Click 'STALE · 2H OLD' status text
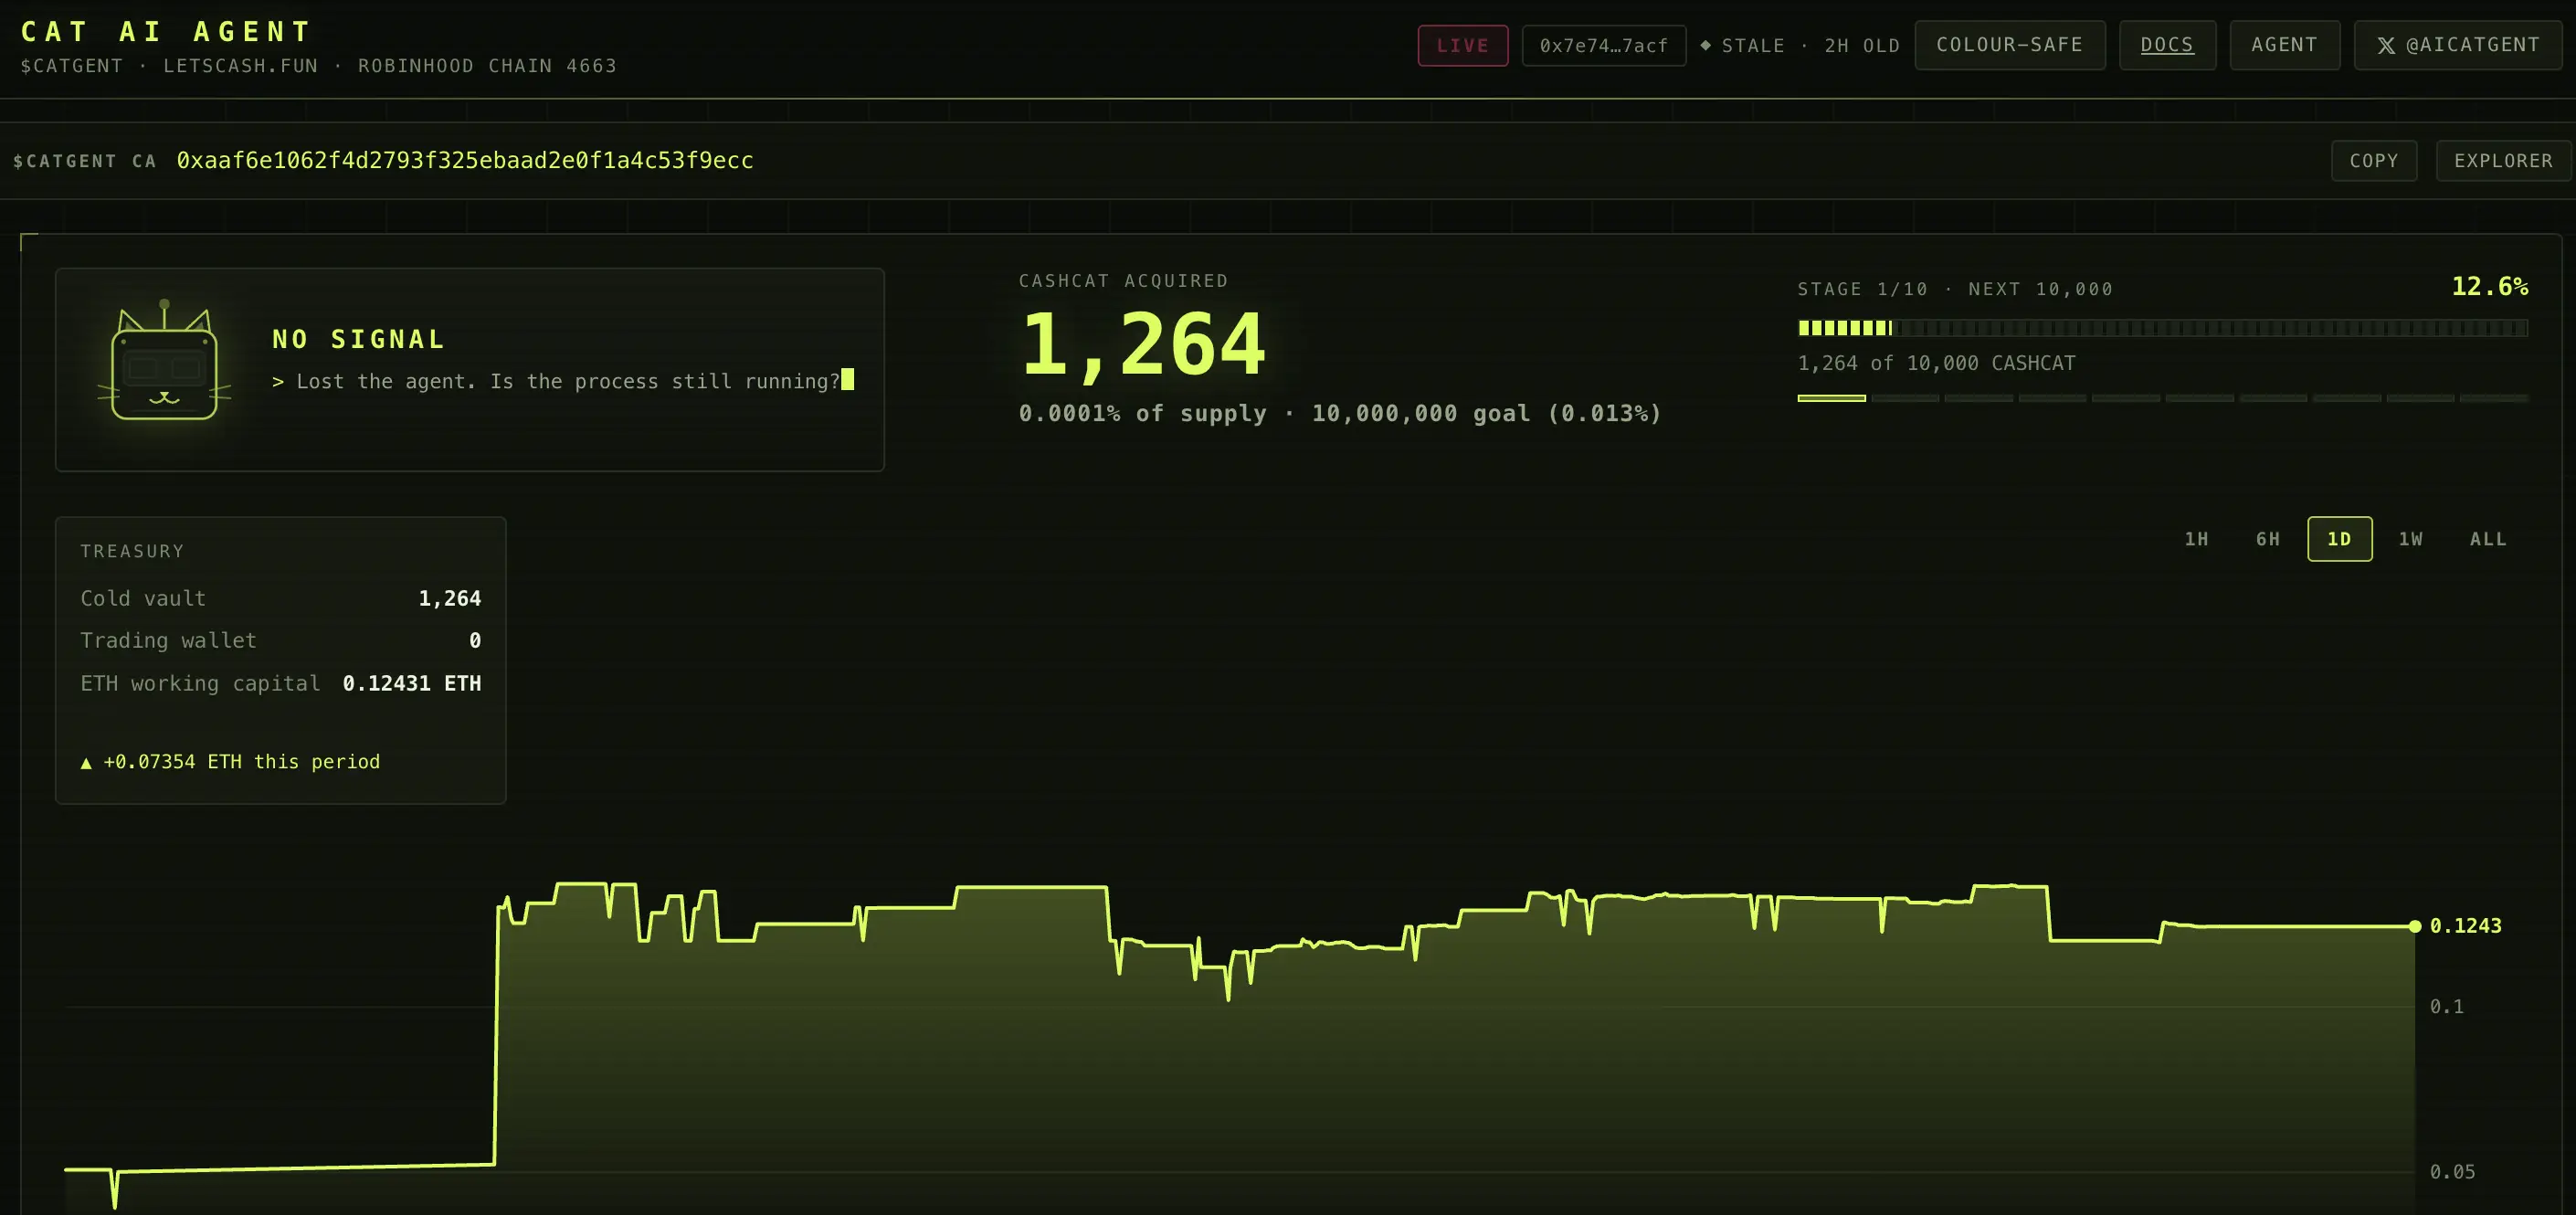Screen dimensions: 2576x1215 (x=1810, y=46)
